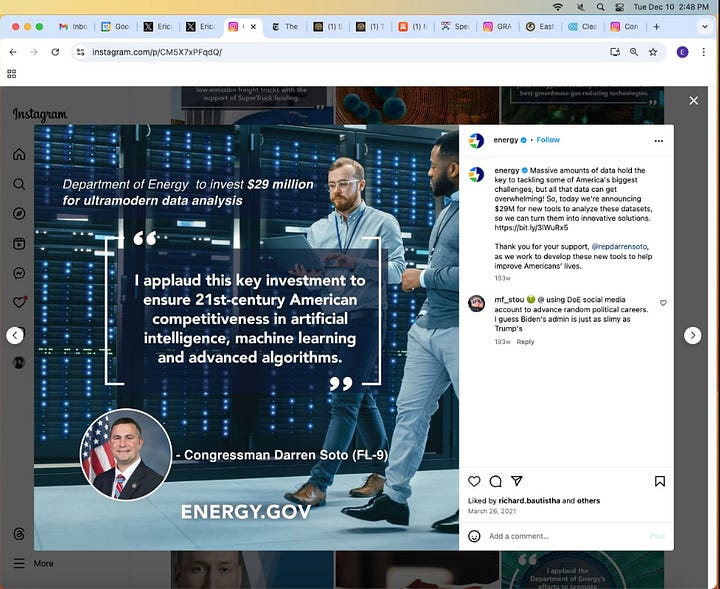Go to next post arrow
Screen dimensions: 720x589
click(x=692, y=336)
